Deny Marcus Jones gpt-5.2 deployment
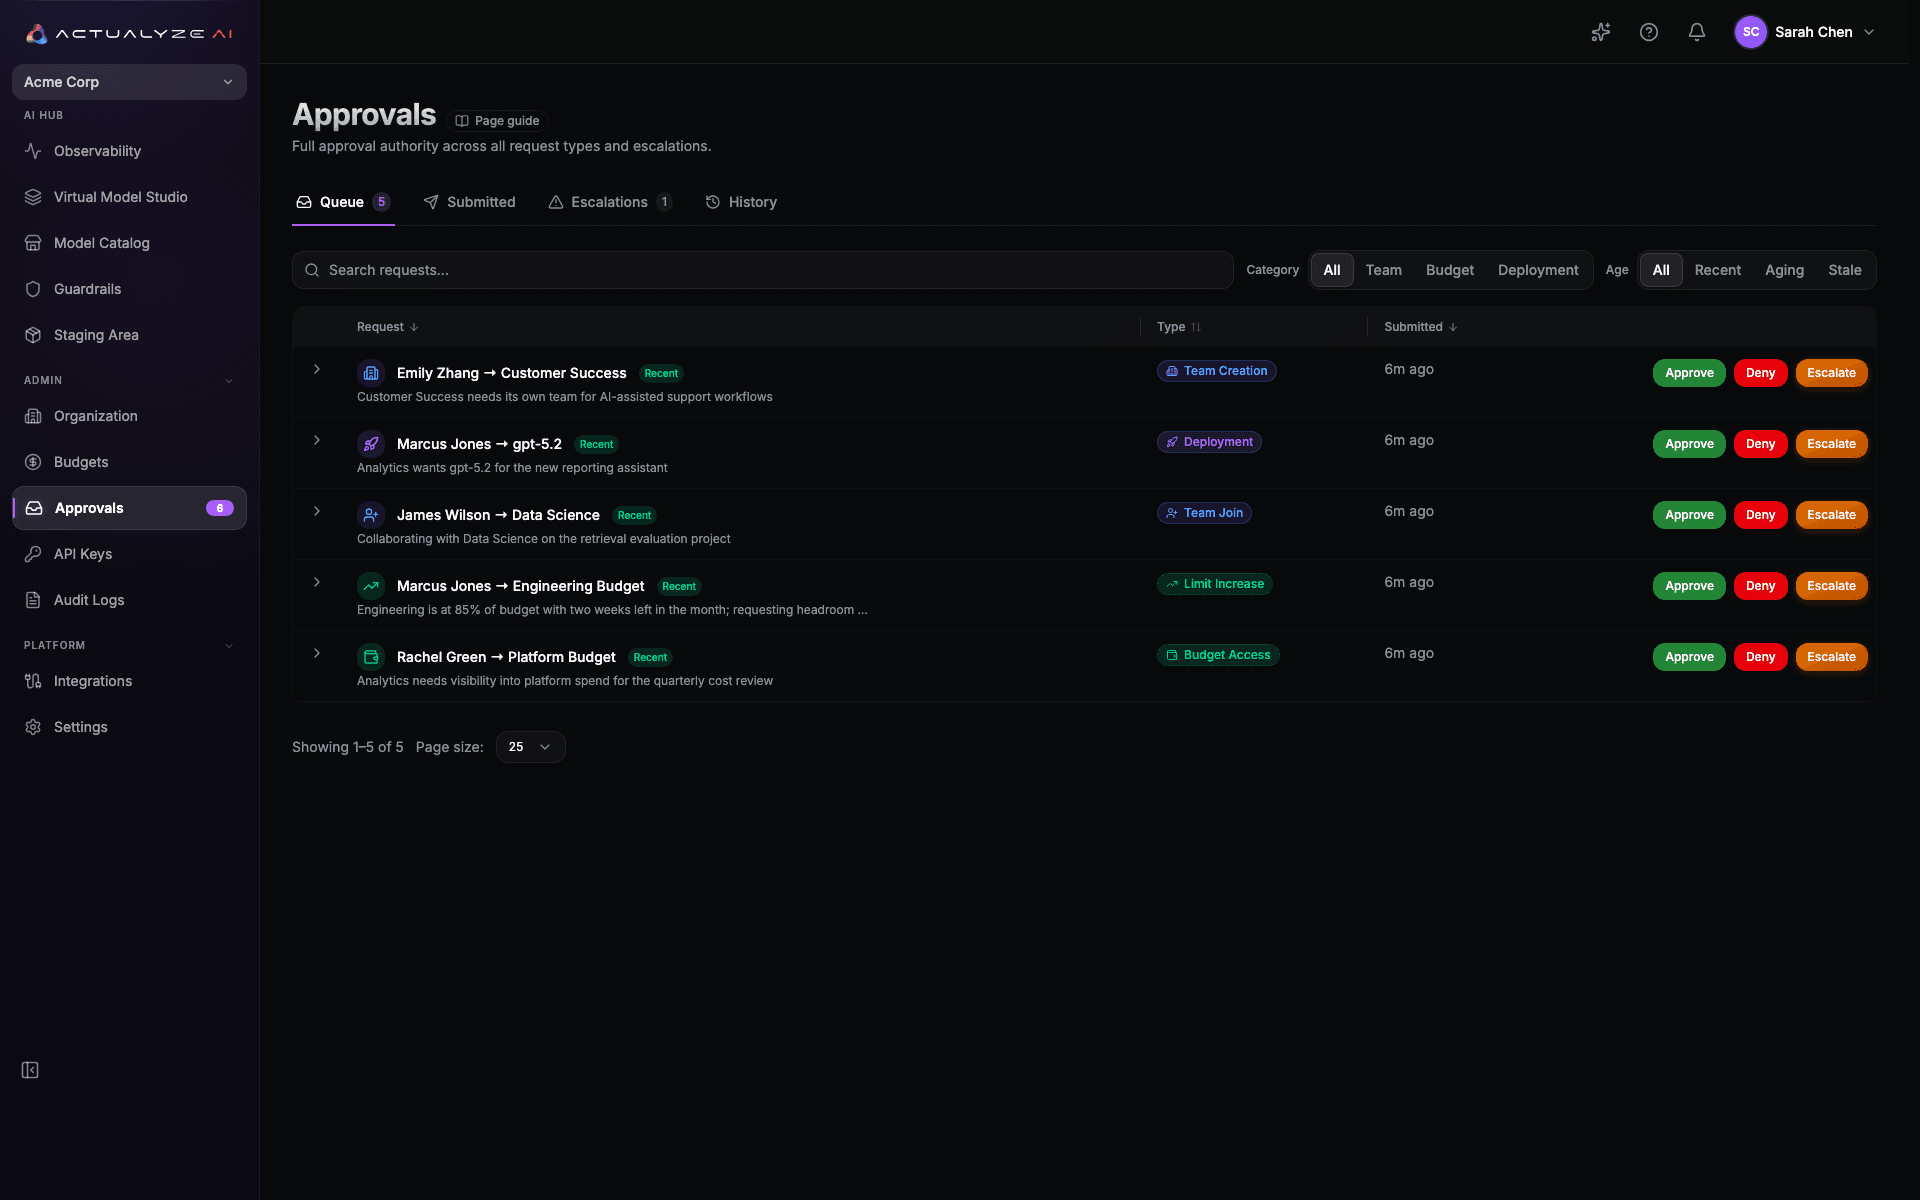The image size is (1920, 1200). coord(1760,444)
